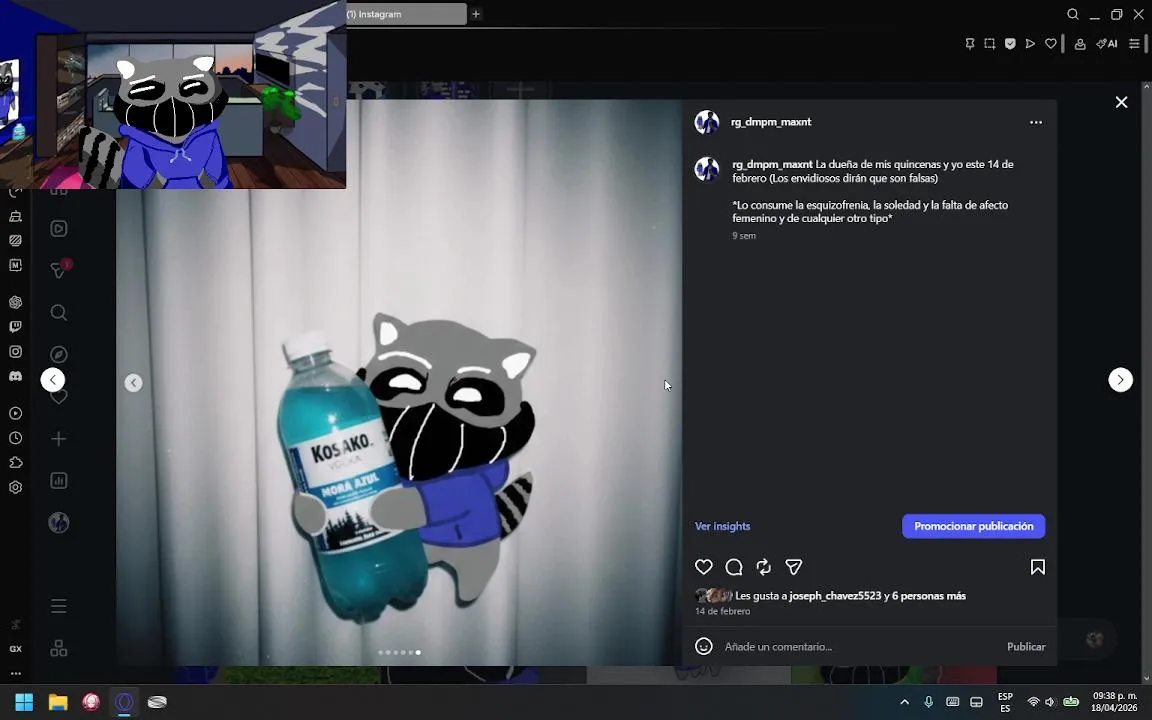
Task: Open Instagram messages with notification badge
Action: point(59,270)
